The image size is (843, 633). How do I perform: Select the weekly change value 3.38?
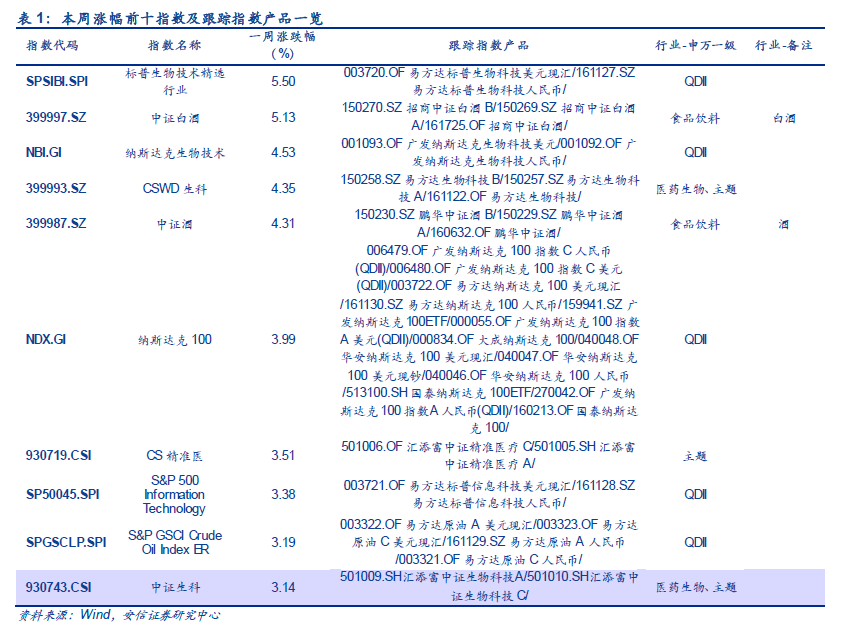coord(283,494)
